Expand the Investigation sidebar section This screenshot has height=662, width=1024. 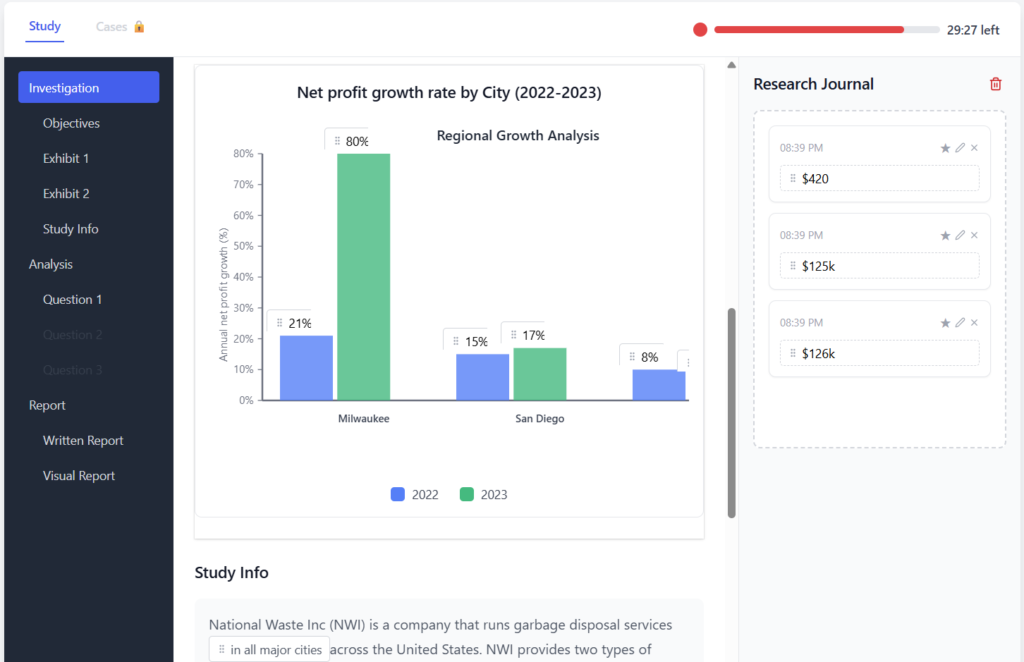click(88, 88)
